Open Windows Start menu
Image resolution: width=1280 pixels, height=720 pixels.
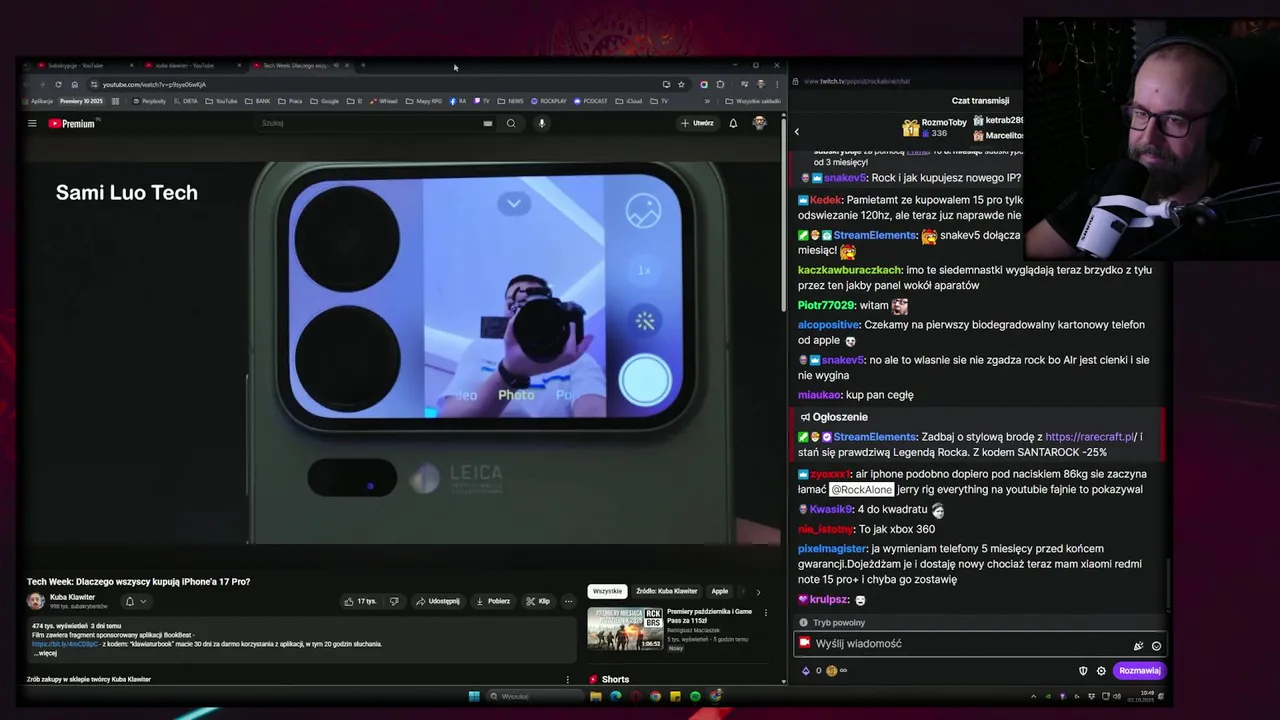(474, 696)
